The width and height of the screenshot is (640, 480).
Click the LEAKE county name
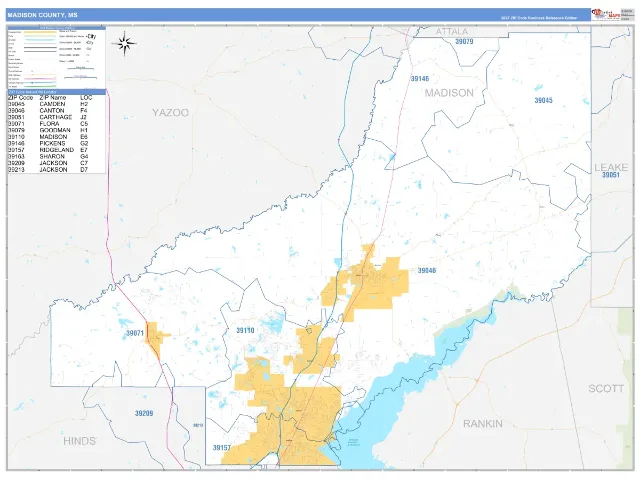click(x=611, y=167)
